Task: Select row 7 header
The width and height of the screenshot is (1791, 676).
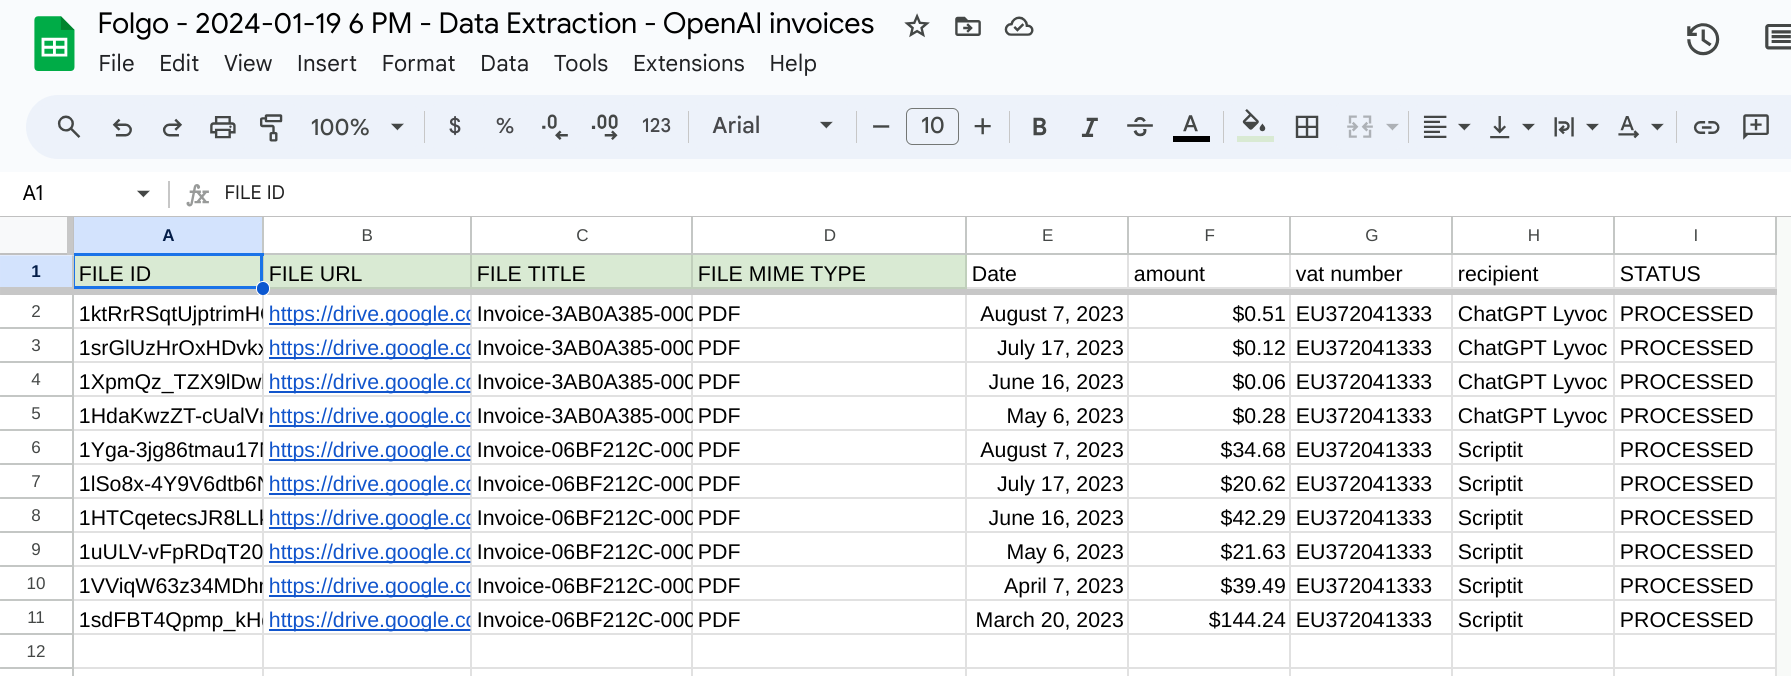Action: (36, 482)
